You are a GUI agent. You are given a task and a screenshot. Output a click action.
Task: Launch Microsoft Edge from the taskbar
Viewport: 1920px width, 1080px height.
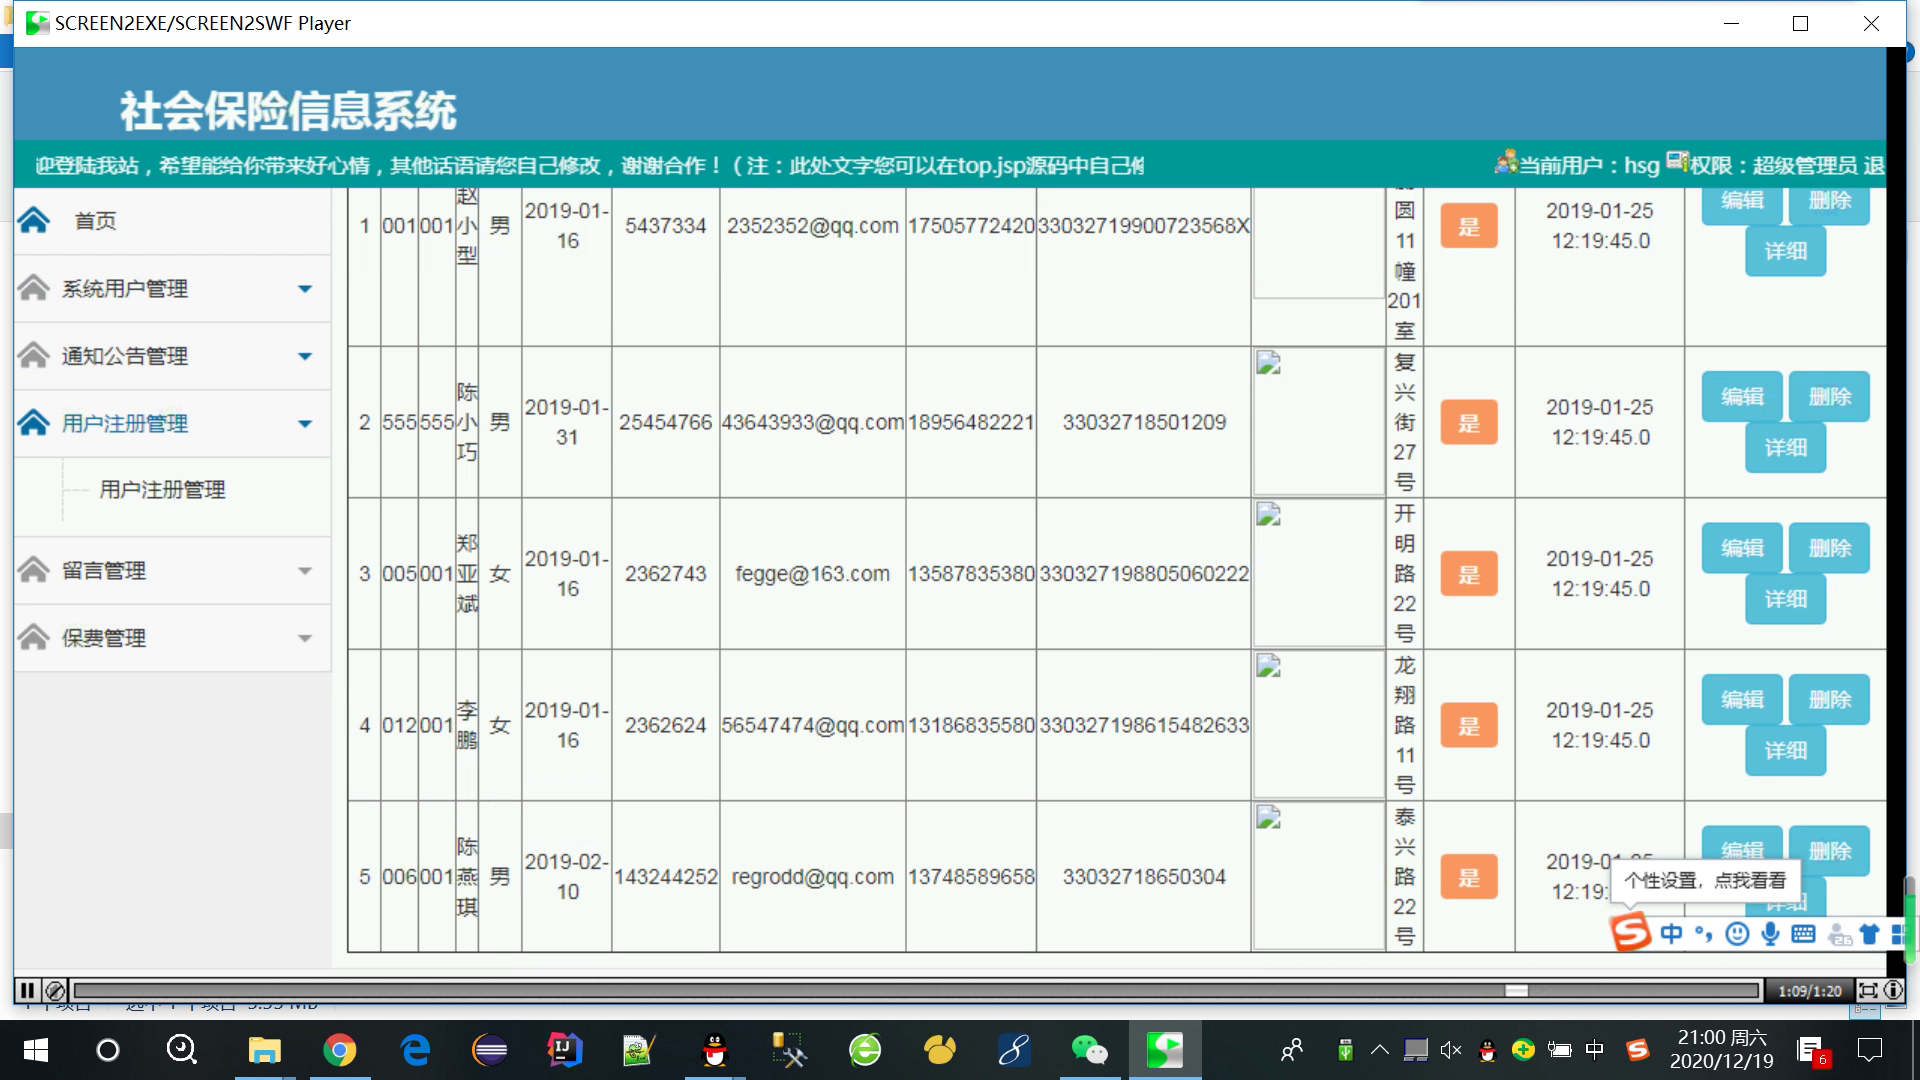(415, 1050)
